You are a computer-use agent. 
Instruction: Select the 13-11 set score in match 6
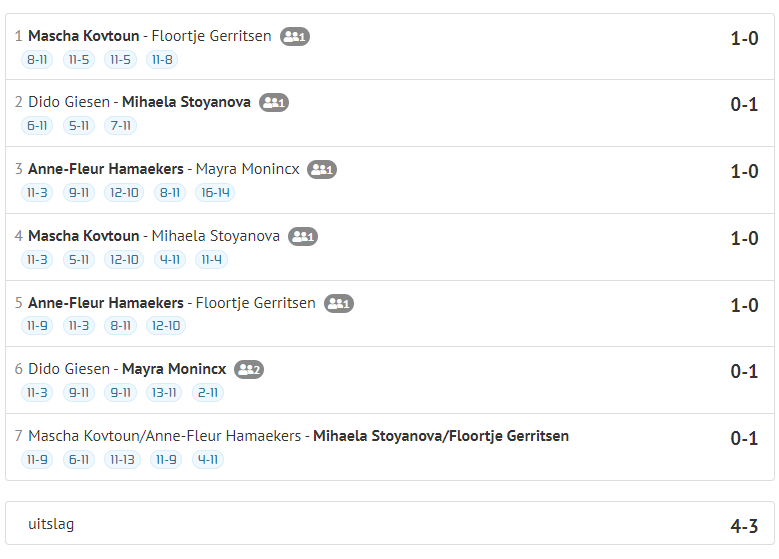click(x=164, y=393)
